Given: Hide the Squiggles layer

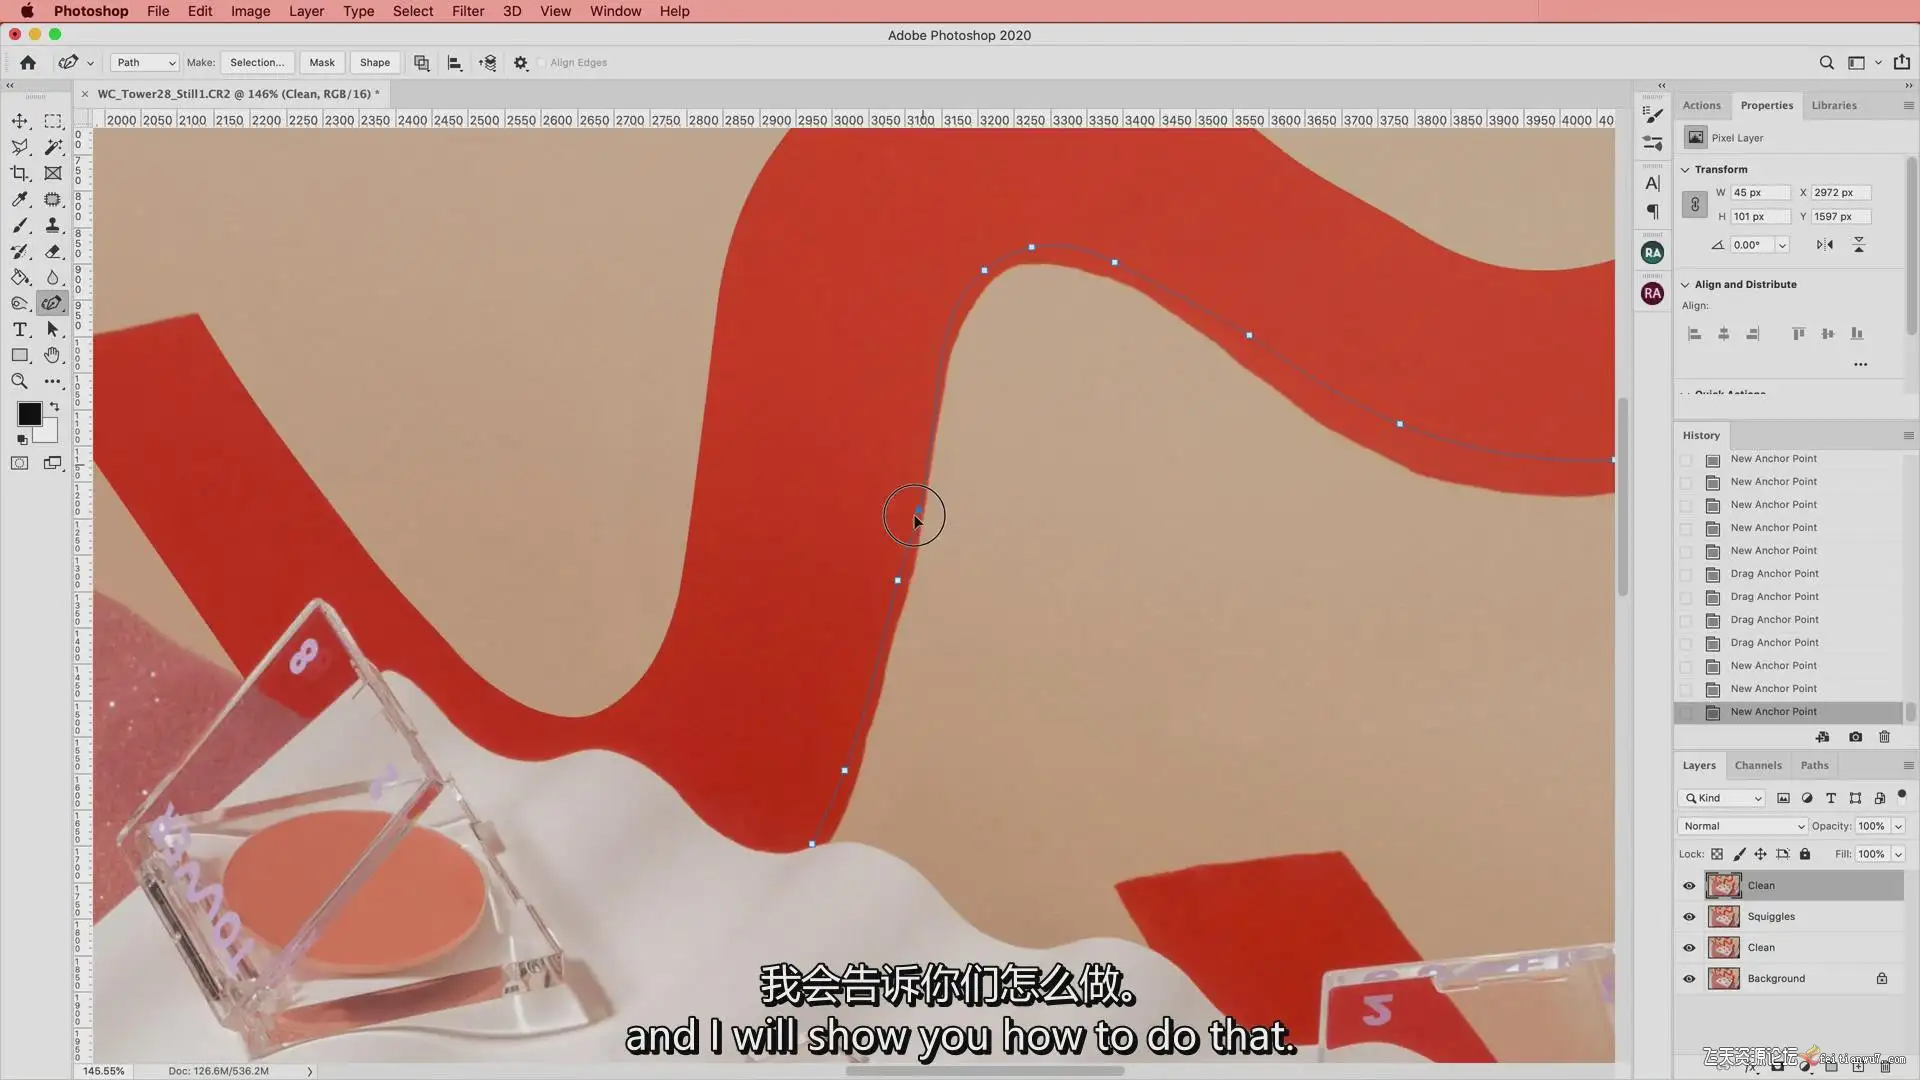Looking at the screenshot, I should pos(1689,917).
